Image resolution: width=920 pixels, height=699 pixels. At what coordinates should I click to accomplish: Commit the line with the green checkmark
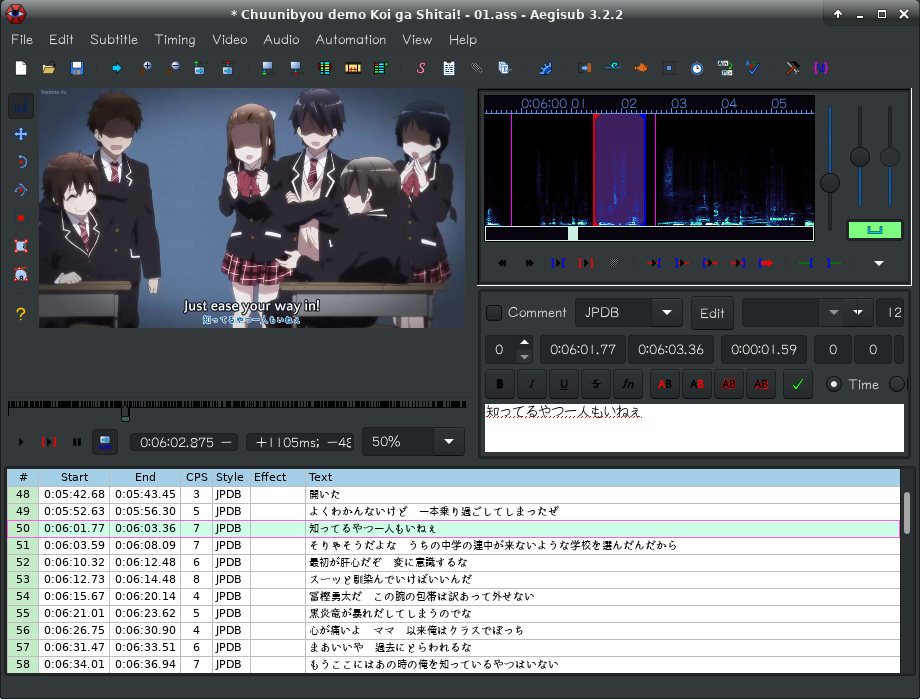(797, 384)
